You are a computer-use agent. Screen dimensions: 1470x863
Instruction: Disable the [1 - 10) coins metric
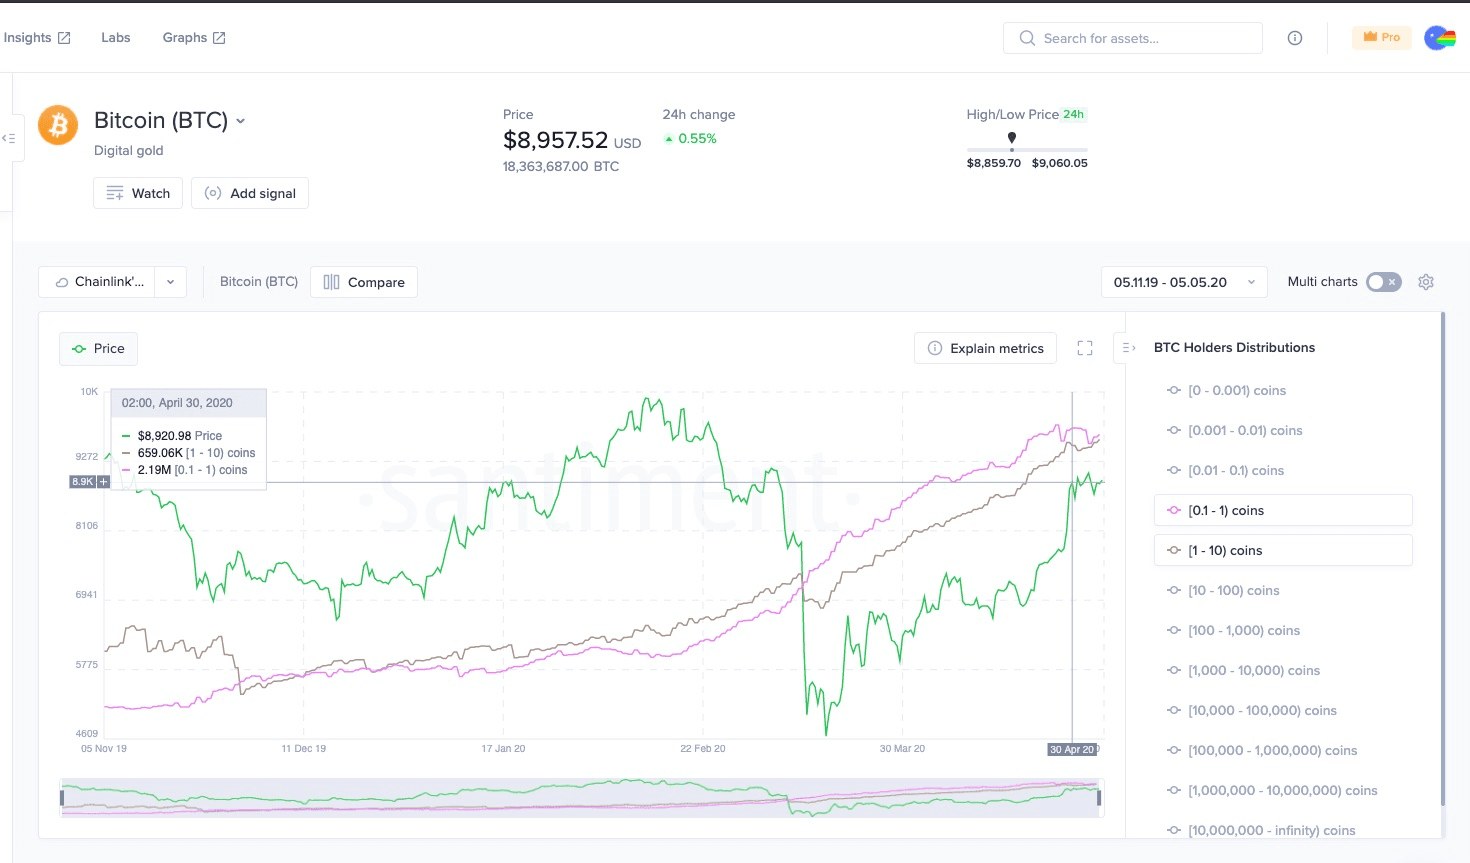[x=1283, y=550]
